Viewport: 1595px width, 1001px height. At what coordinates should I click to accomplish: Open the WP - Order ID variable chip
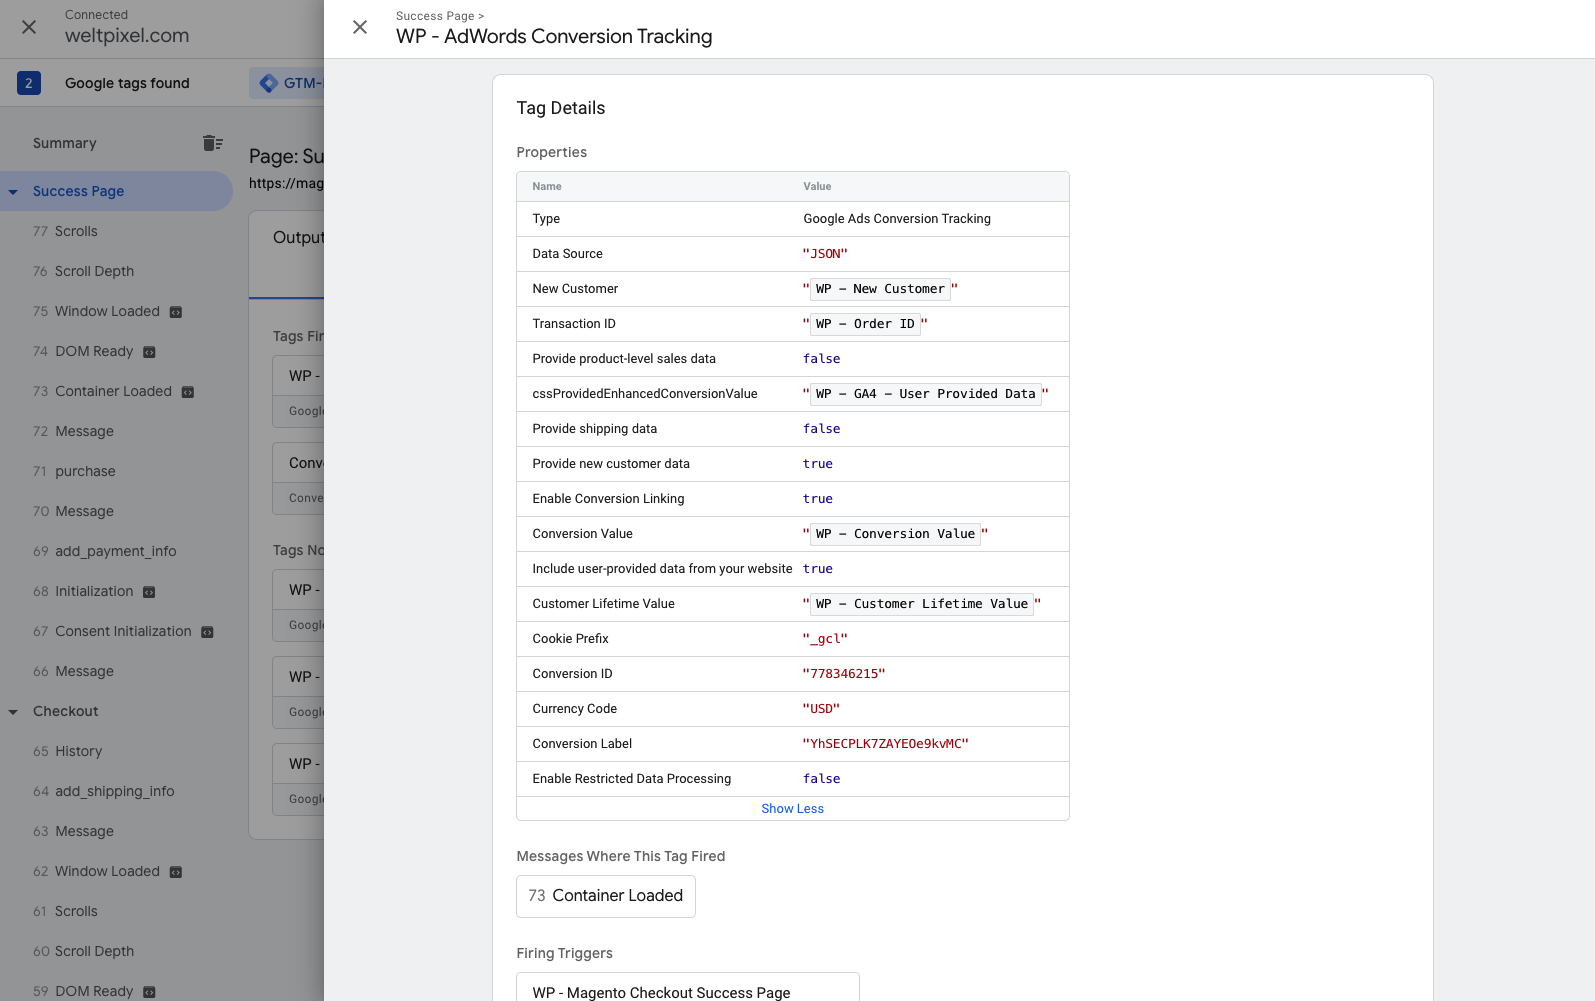[865, 324]
